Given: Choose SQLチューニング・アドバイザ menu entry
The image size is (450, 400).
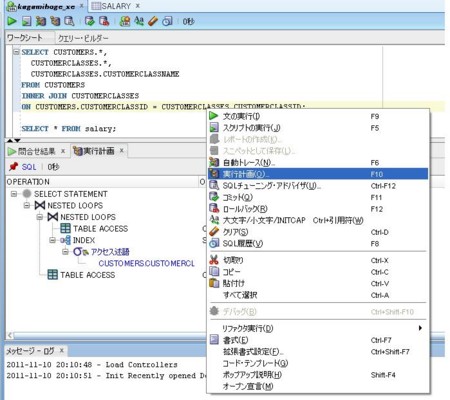Looking at the screenshot, I should tap(318, 186).
